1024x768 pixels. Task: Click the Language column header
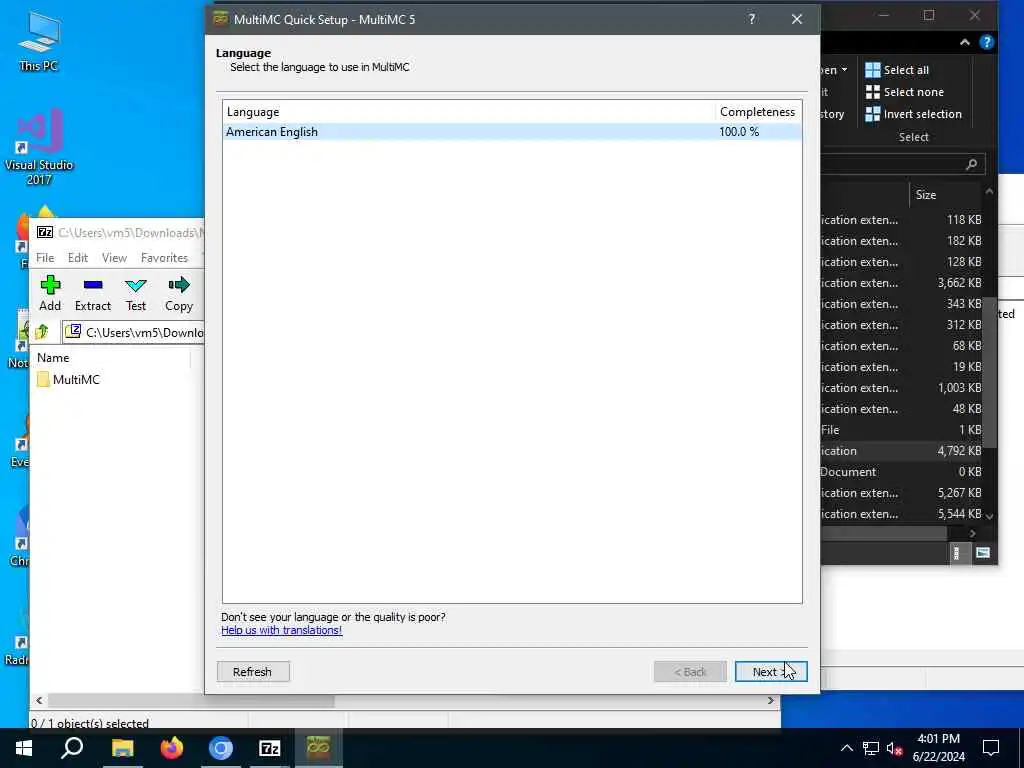(x=468, y=112)
